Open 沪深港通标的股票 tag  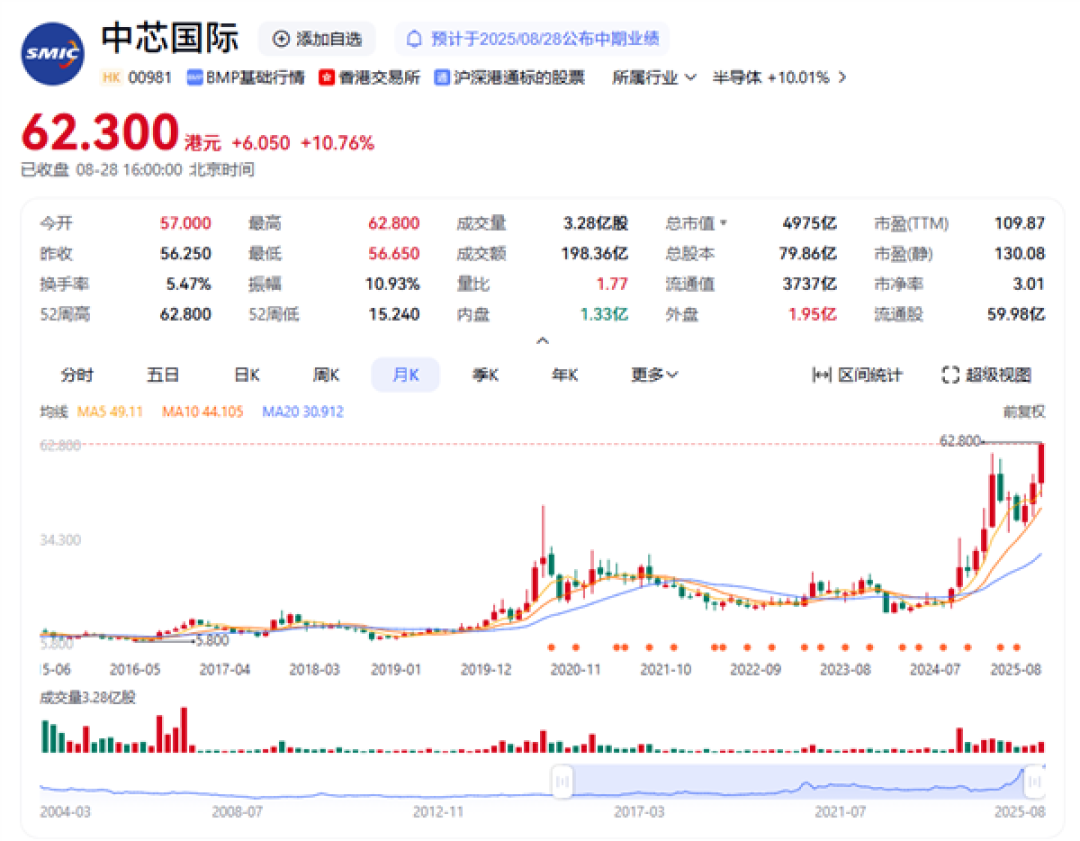click(x=510, y=77)
